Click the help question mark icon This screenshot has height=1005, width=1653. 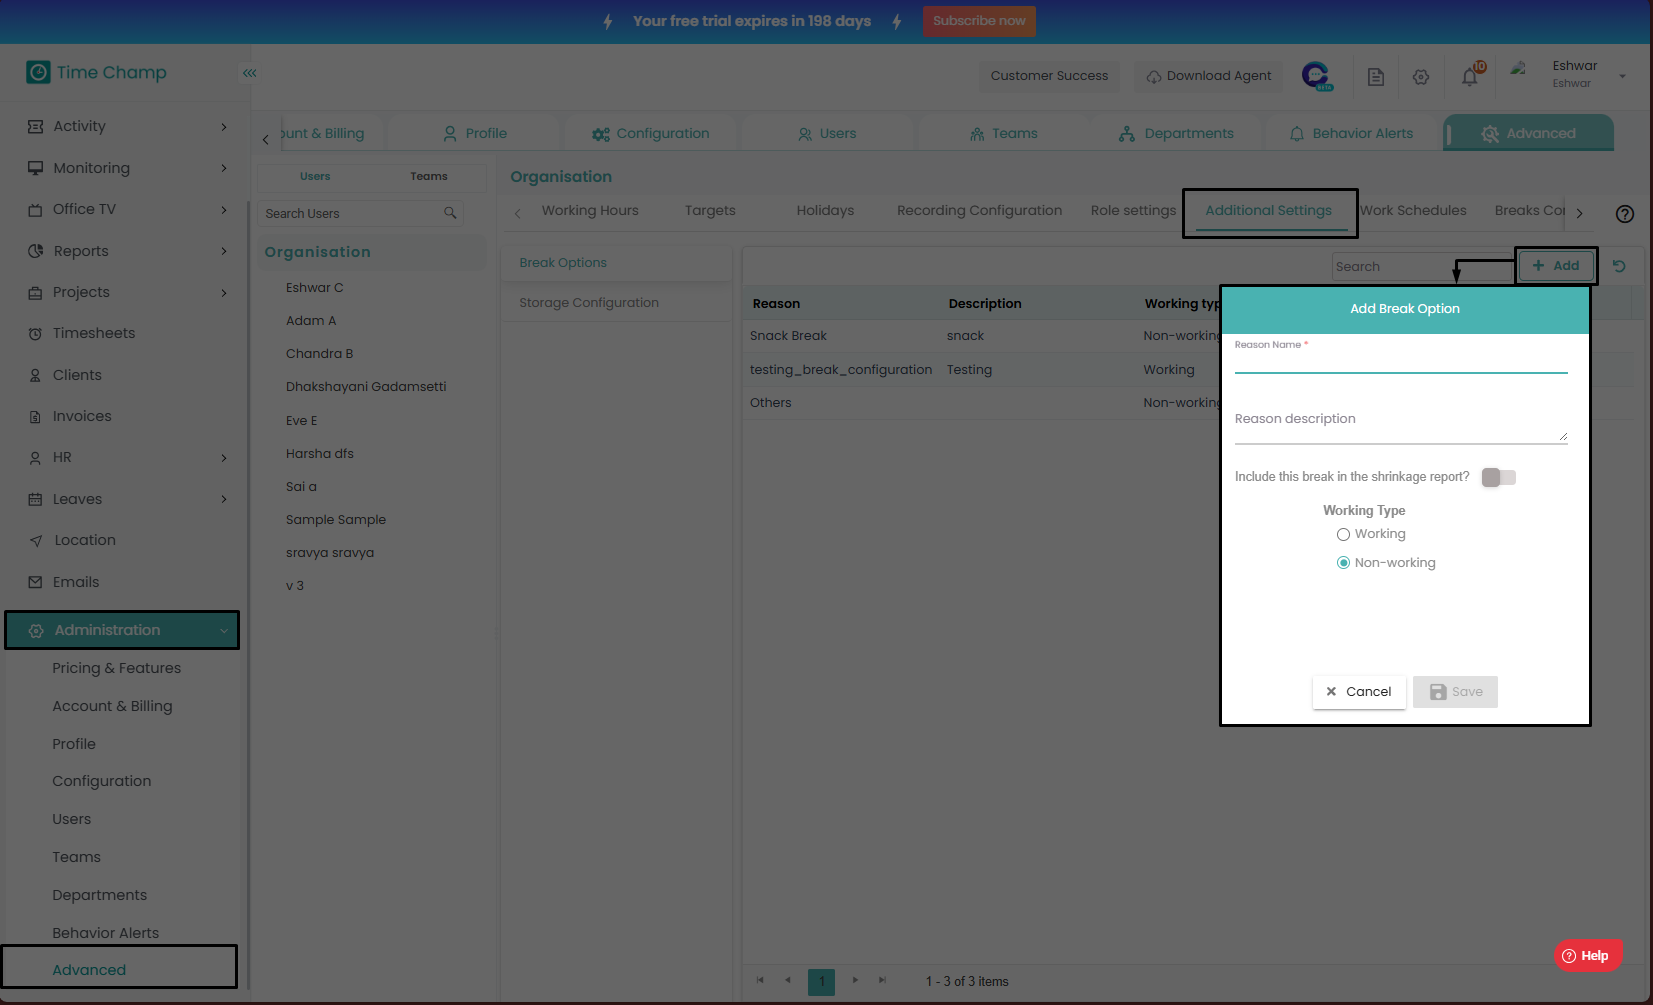1625,213
